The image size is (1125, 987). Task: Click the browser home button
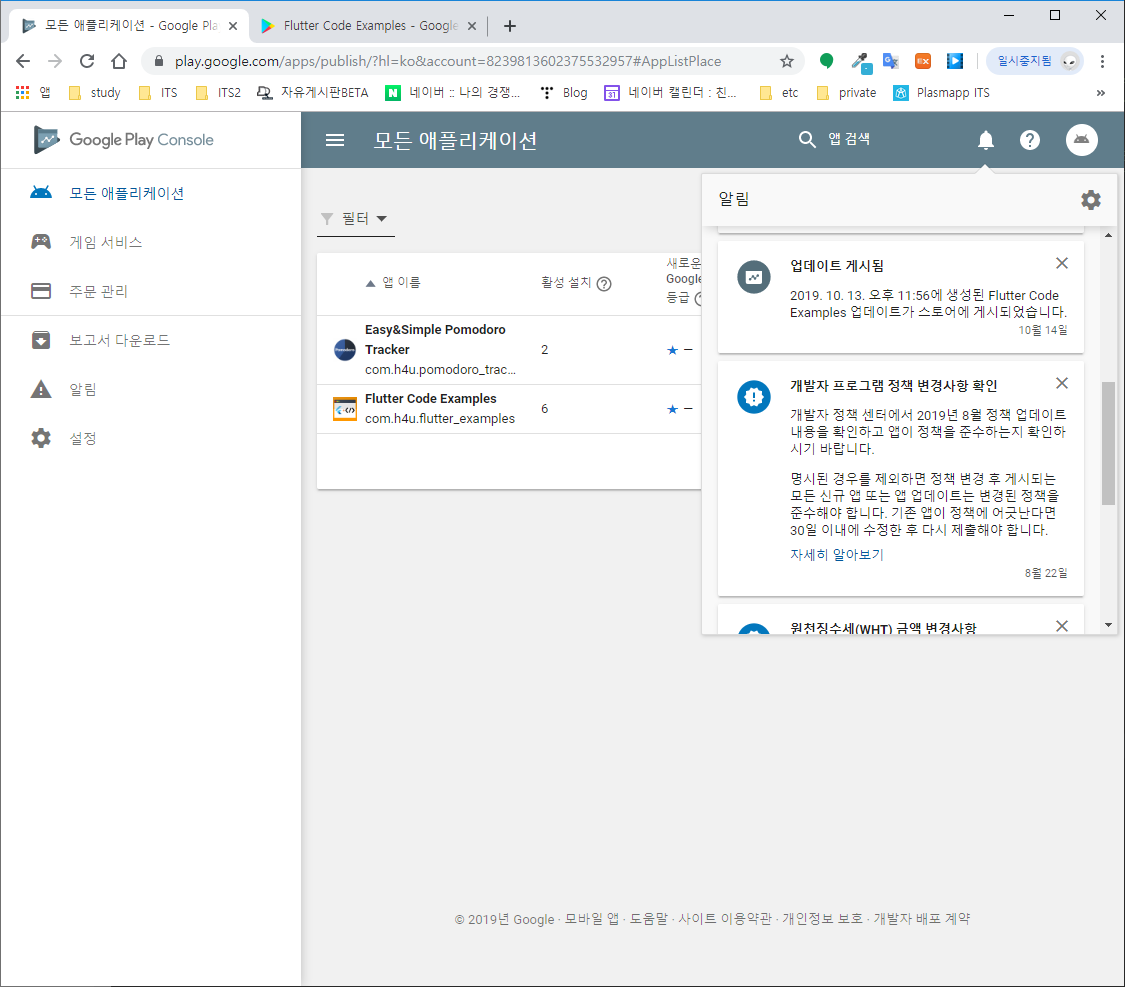[119, 61]
